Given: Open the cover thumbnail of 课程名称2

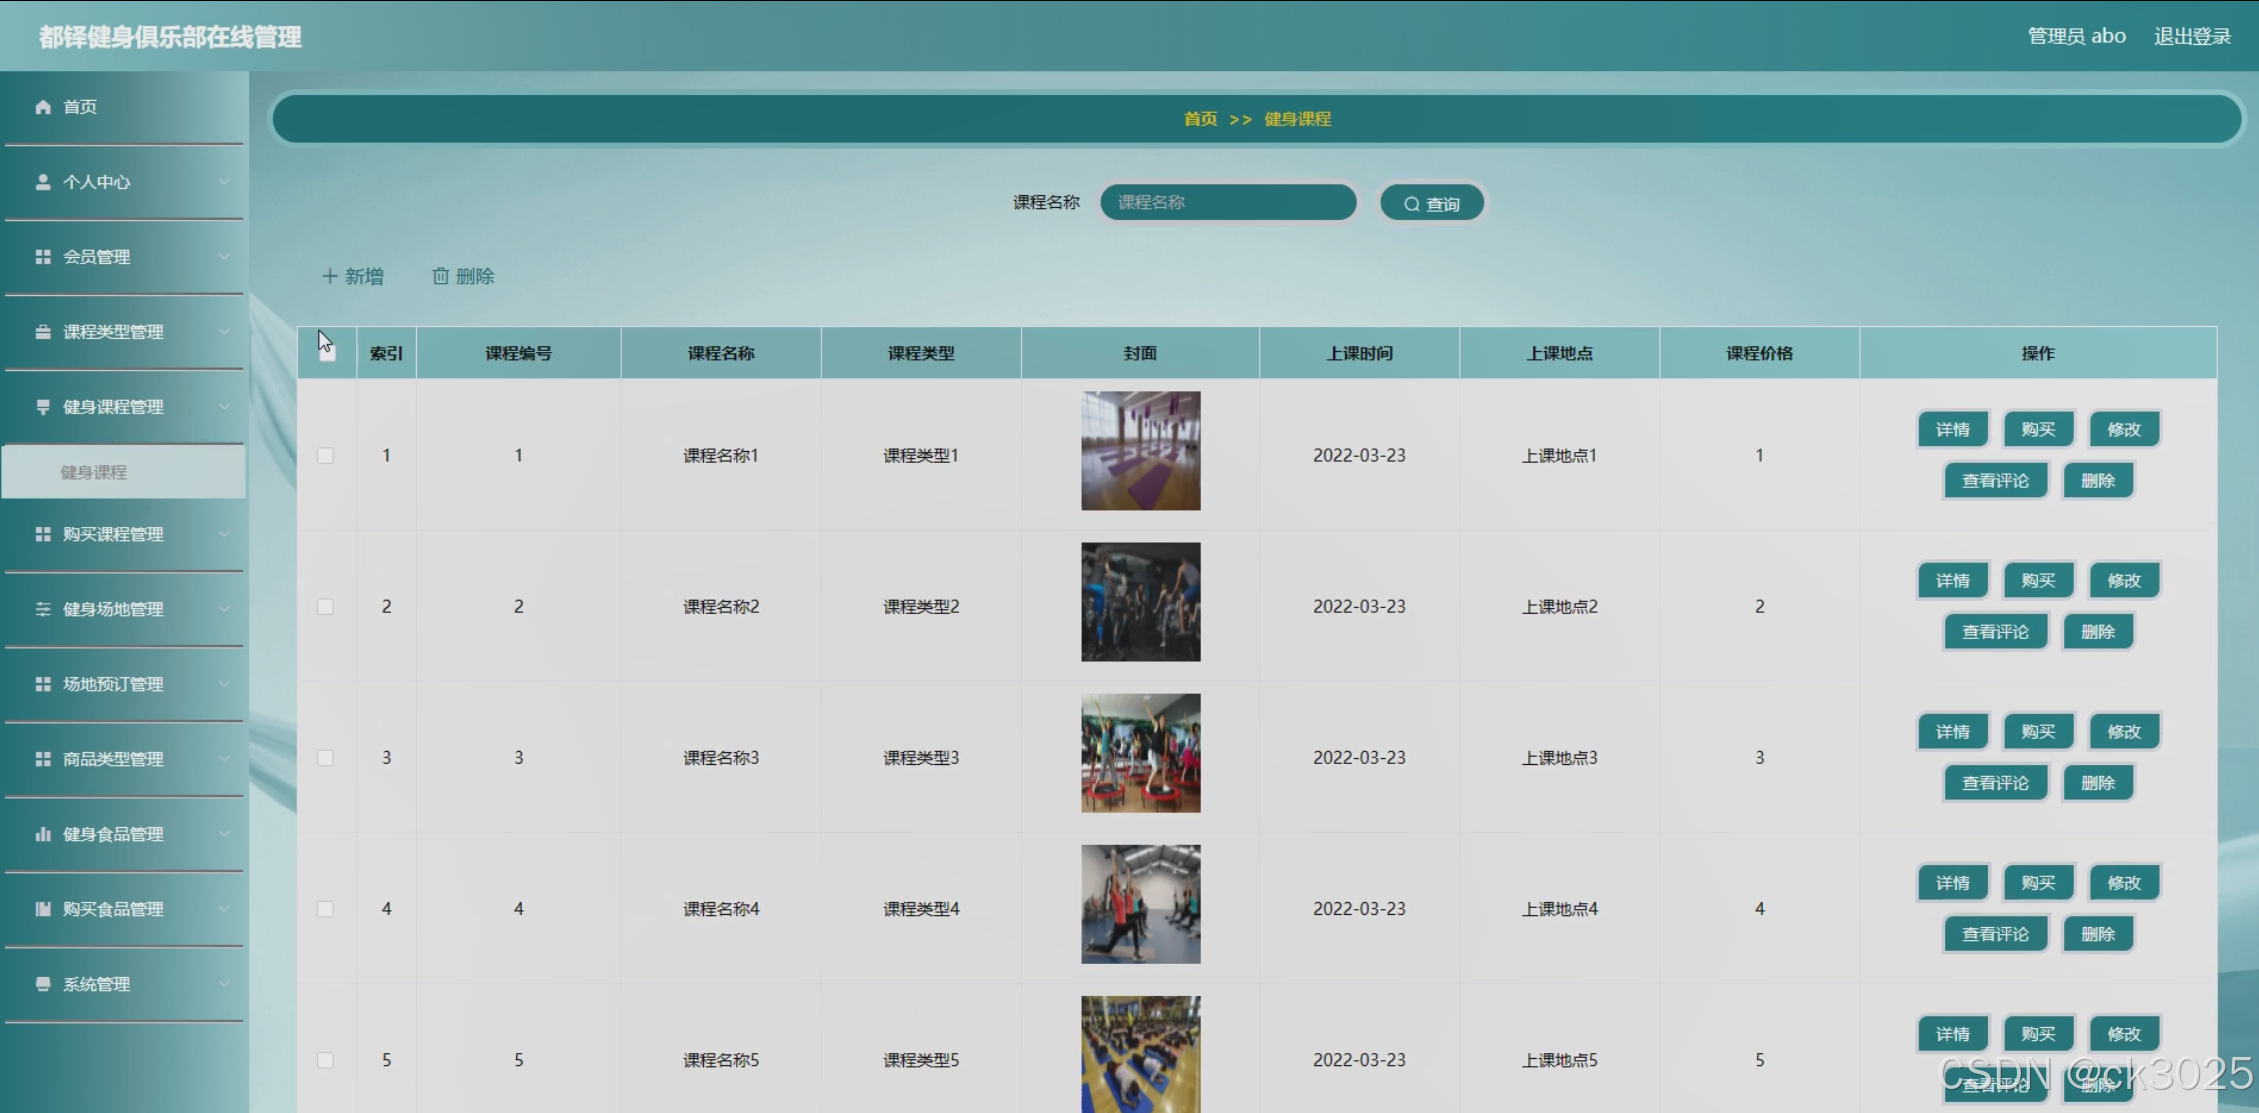Looking at the screenshot, I should (1140, 602).
